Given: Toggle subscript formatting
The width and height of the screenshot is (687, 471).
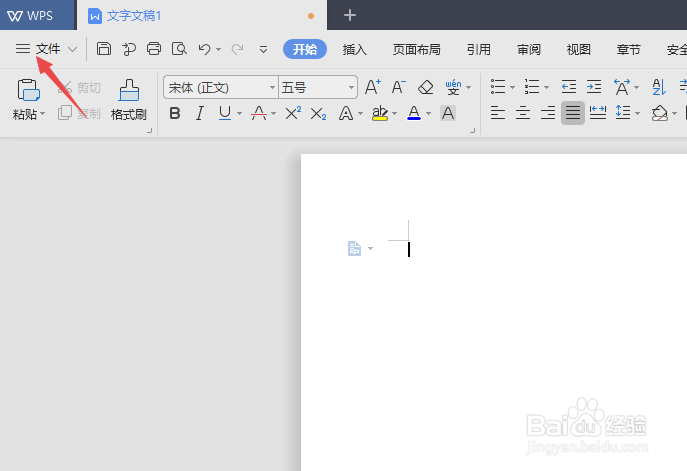Looking at the screenshot, I should coord(319,114).
